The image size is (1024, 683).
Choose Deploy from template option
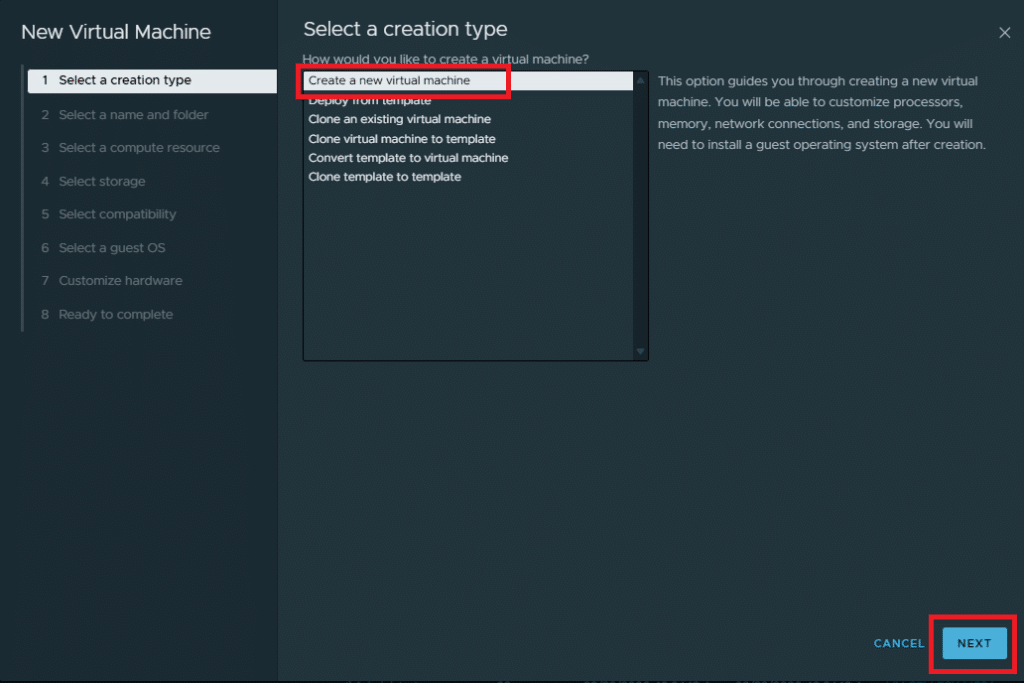(x=370, y=101)
